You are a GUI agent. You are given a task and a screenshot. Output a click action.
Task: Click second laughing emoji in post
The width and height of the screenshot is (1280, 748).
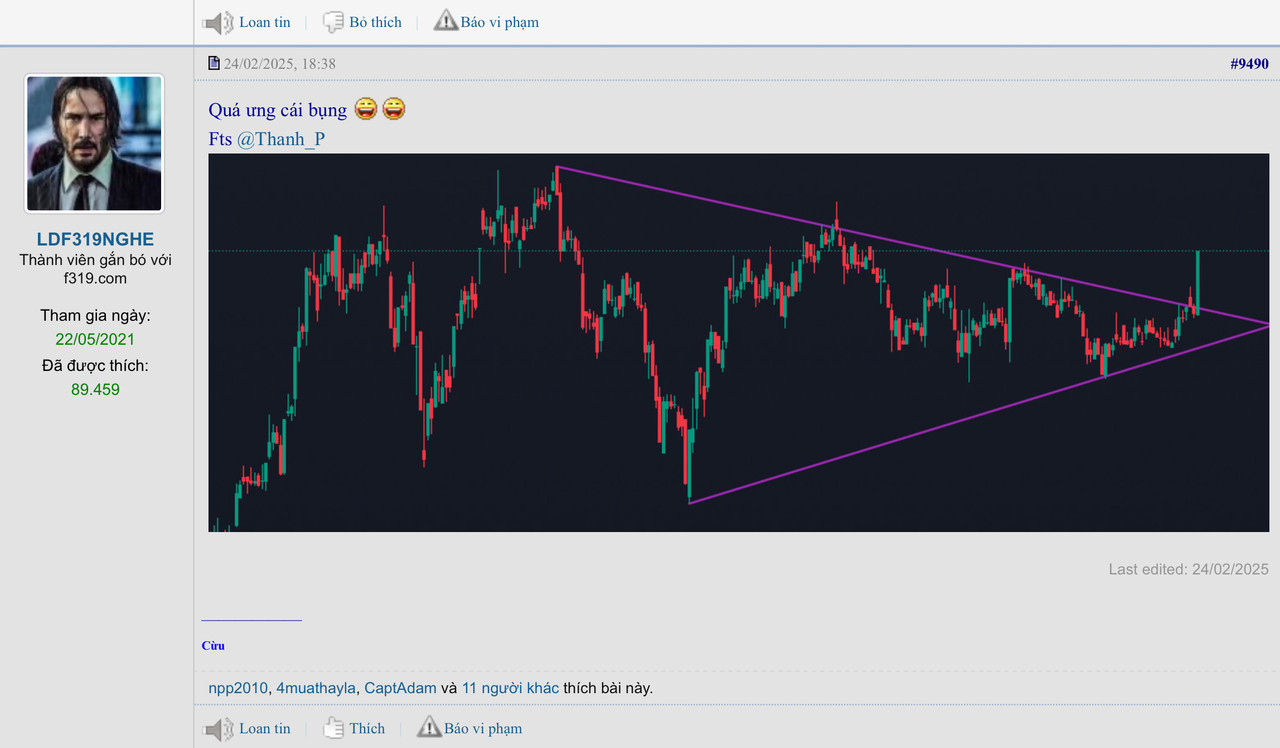coord(394,109)
